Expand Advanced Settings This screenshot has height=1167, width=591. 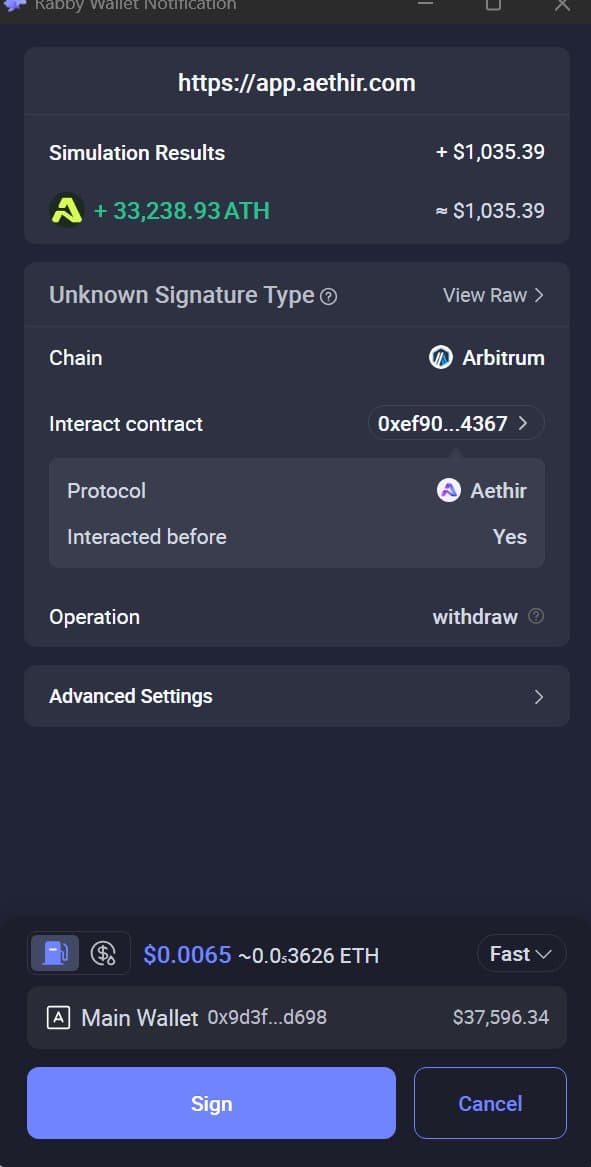tap(297, 696)
